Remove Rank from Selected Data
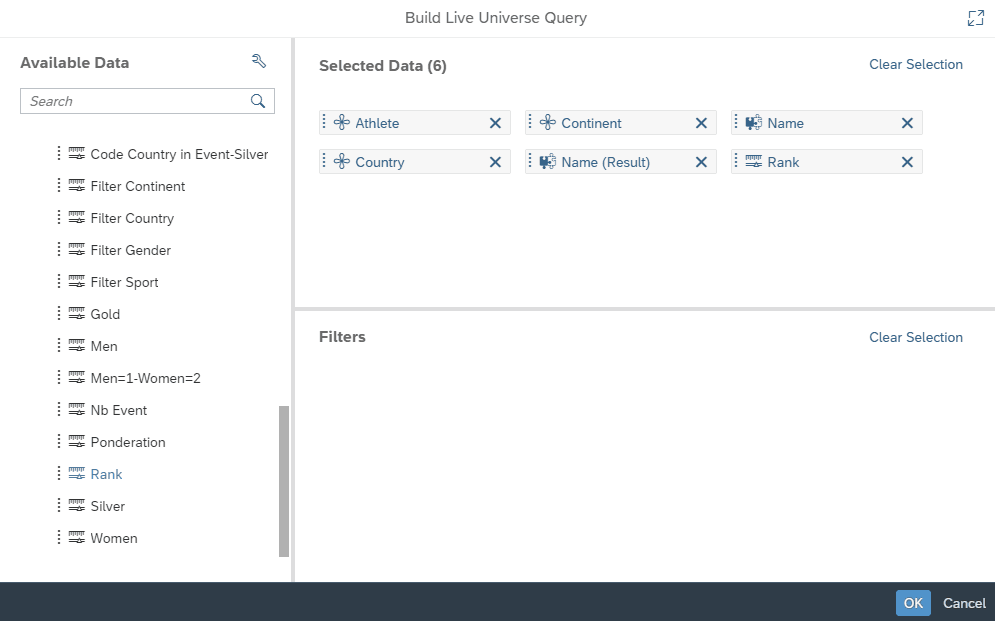The height and width of the screenshot is (621, 995). (907, 161)
